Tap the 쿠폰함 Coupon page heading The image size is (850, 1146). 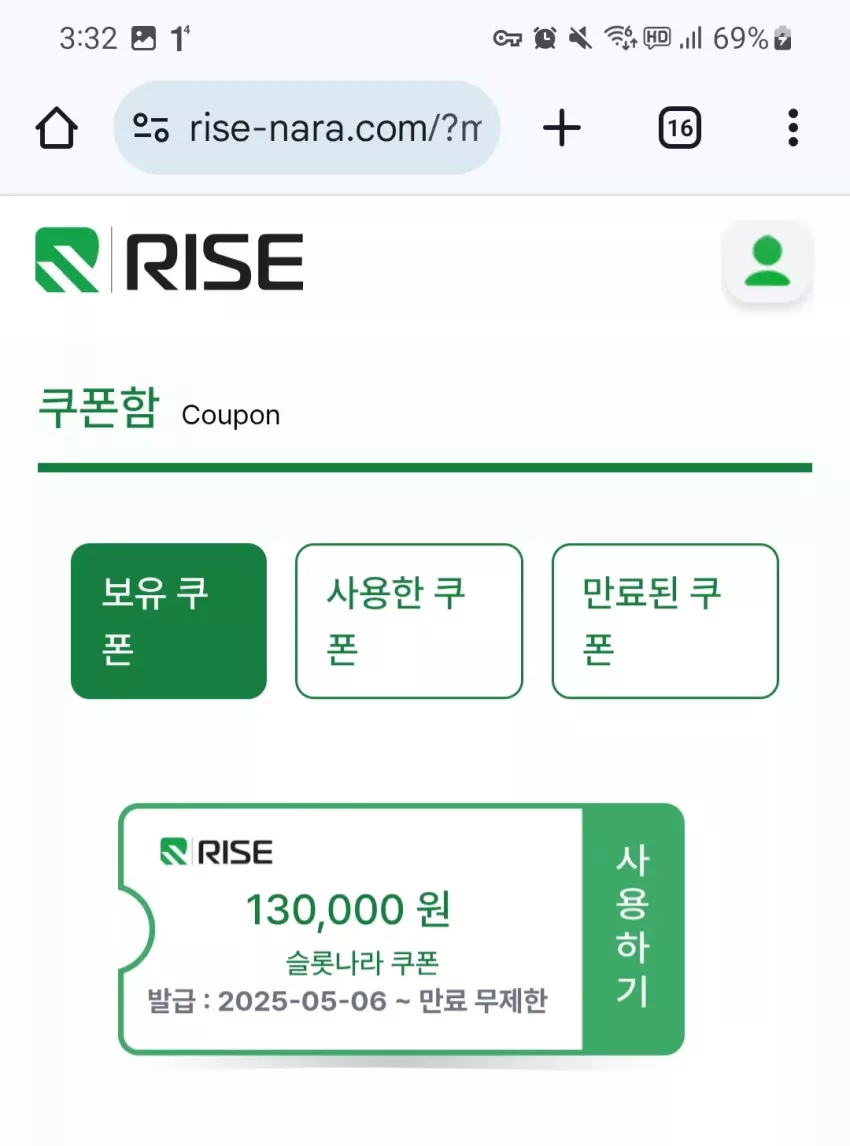159,409
